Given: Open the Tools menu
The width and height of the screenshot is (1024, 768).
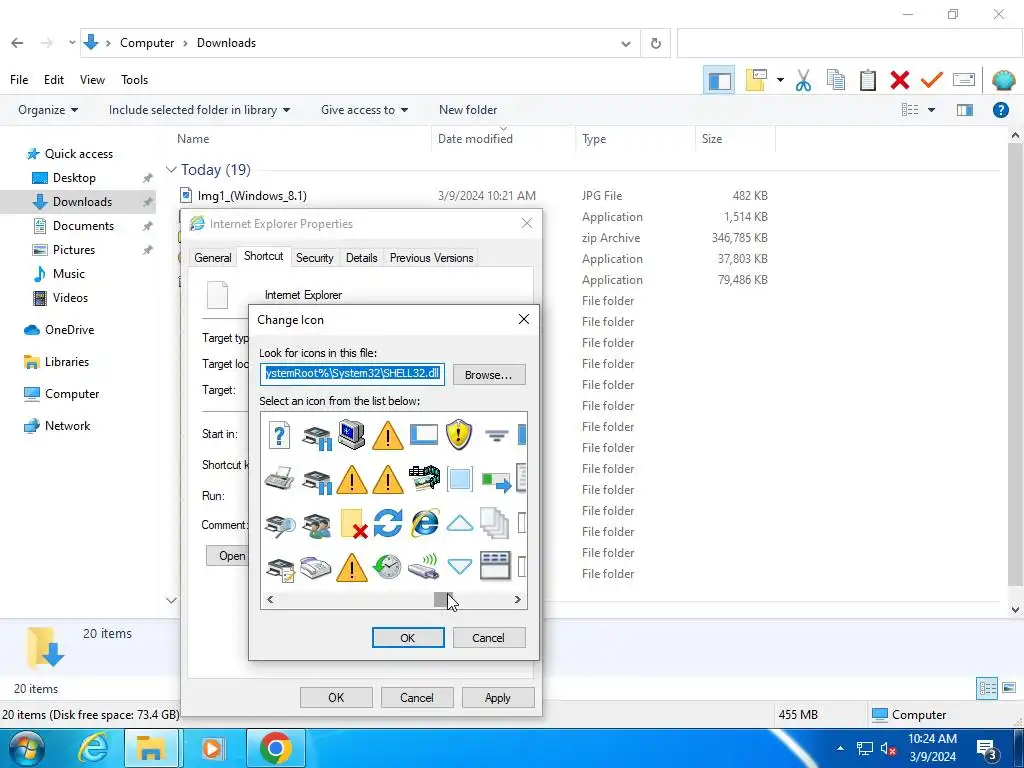Looking at the screenshot, I should [135, 80].
